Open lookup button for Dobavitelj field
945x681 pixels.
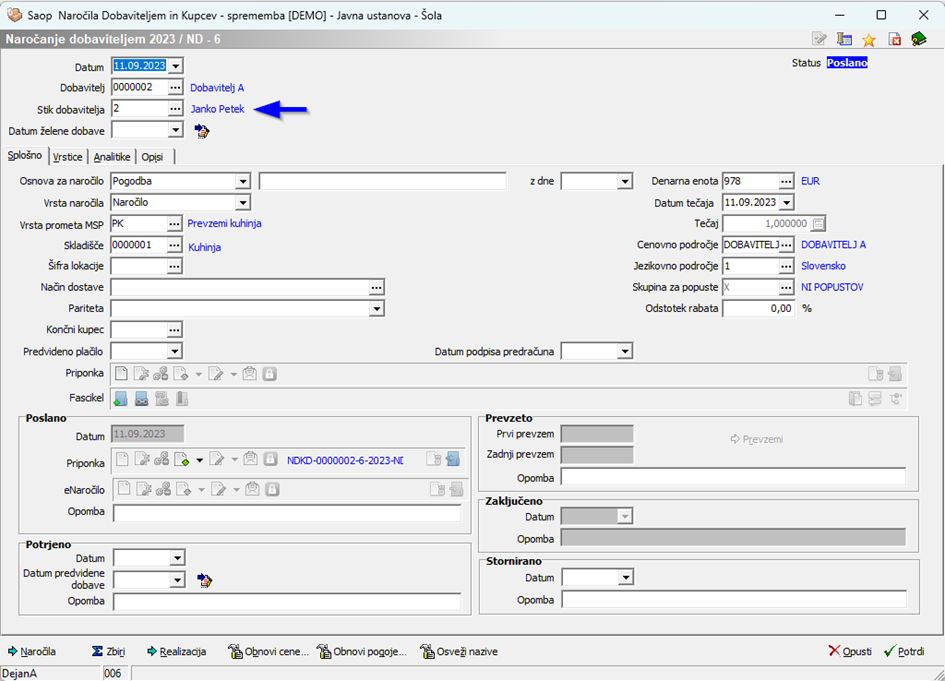tap(175, 88)
